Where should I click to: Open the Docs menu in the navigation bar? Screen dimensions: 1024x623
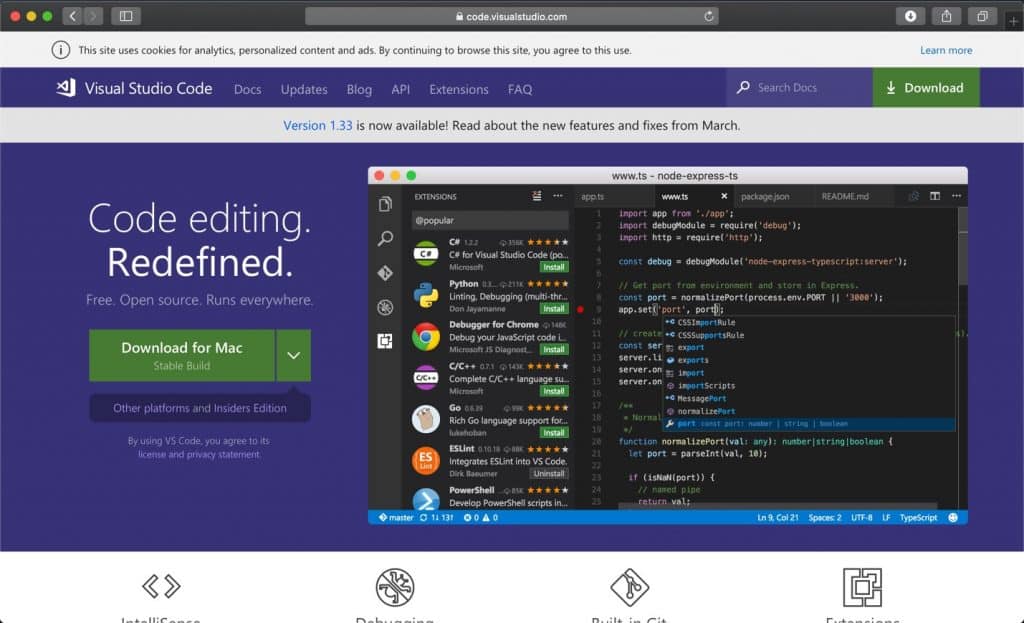tap(247, 89)
